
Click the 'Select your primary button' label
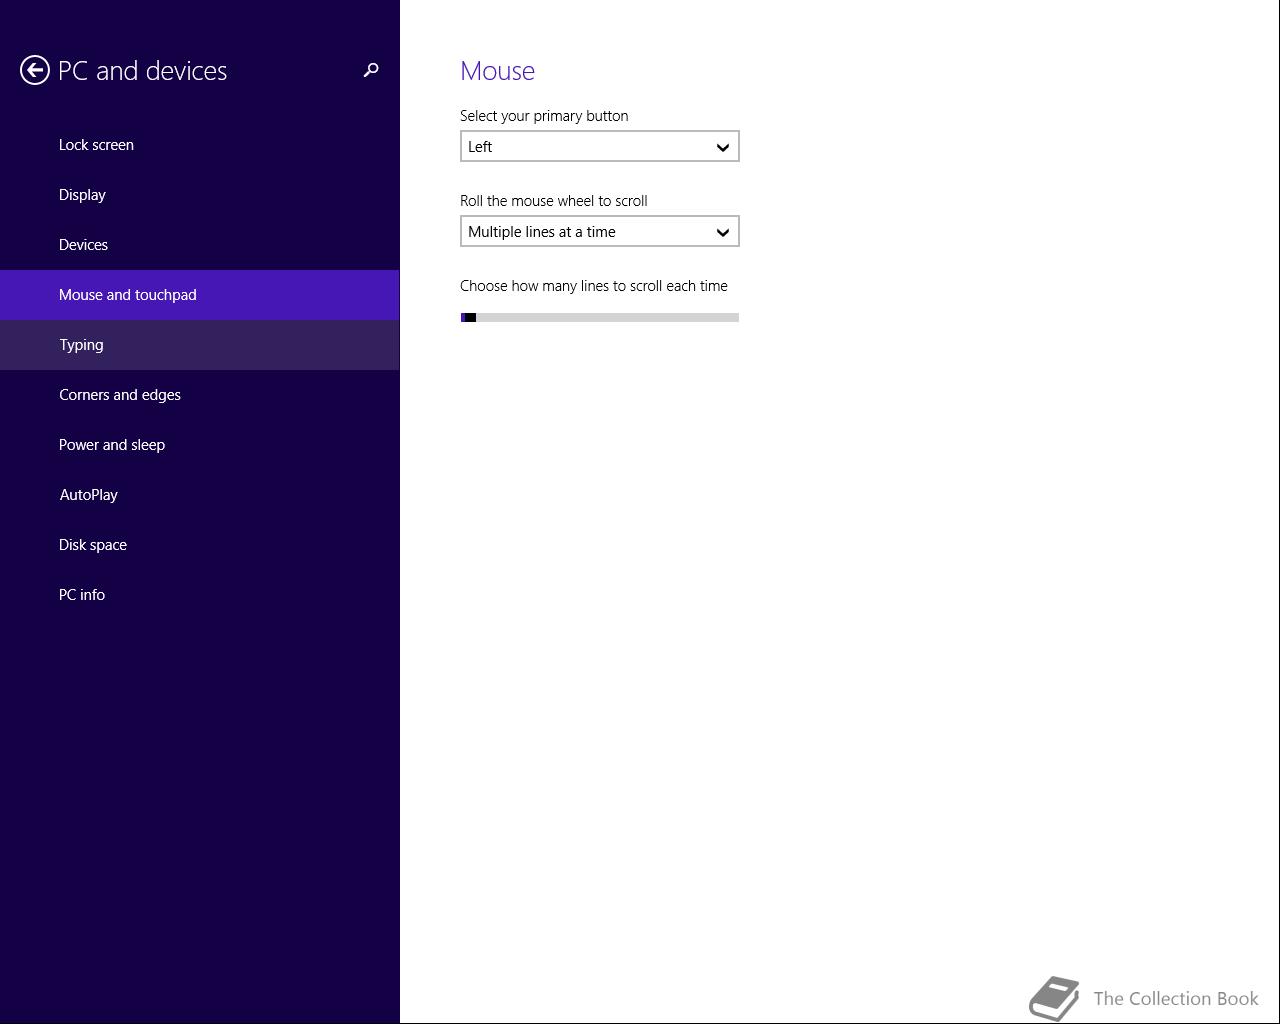click(544, 116)
